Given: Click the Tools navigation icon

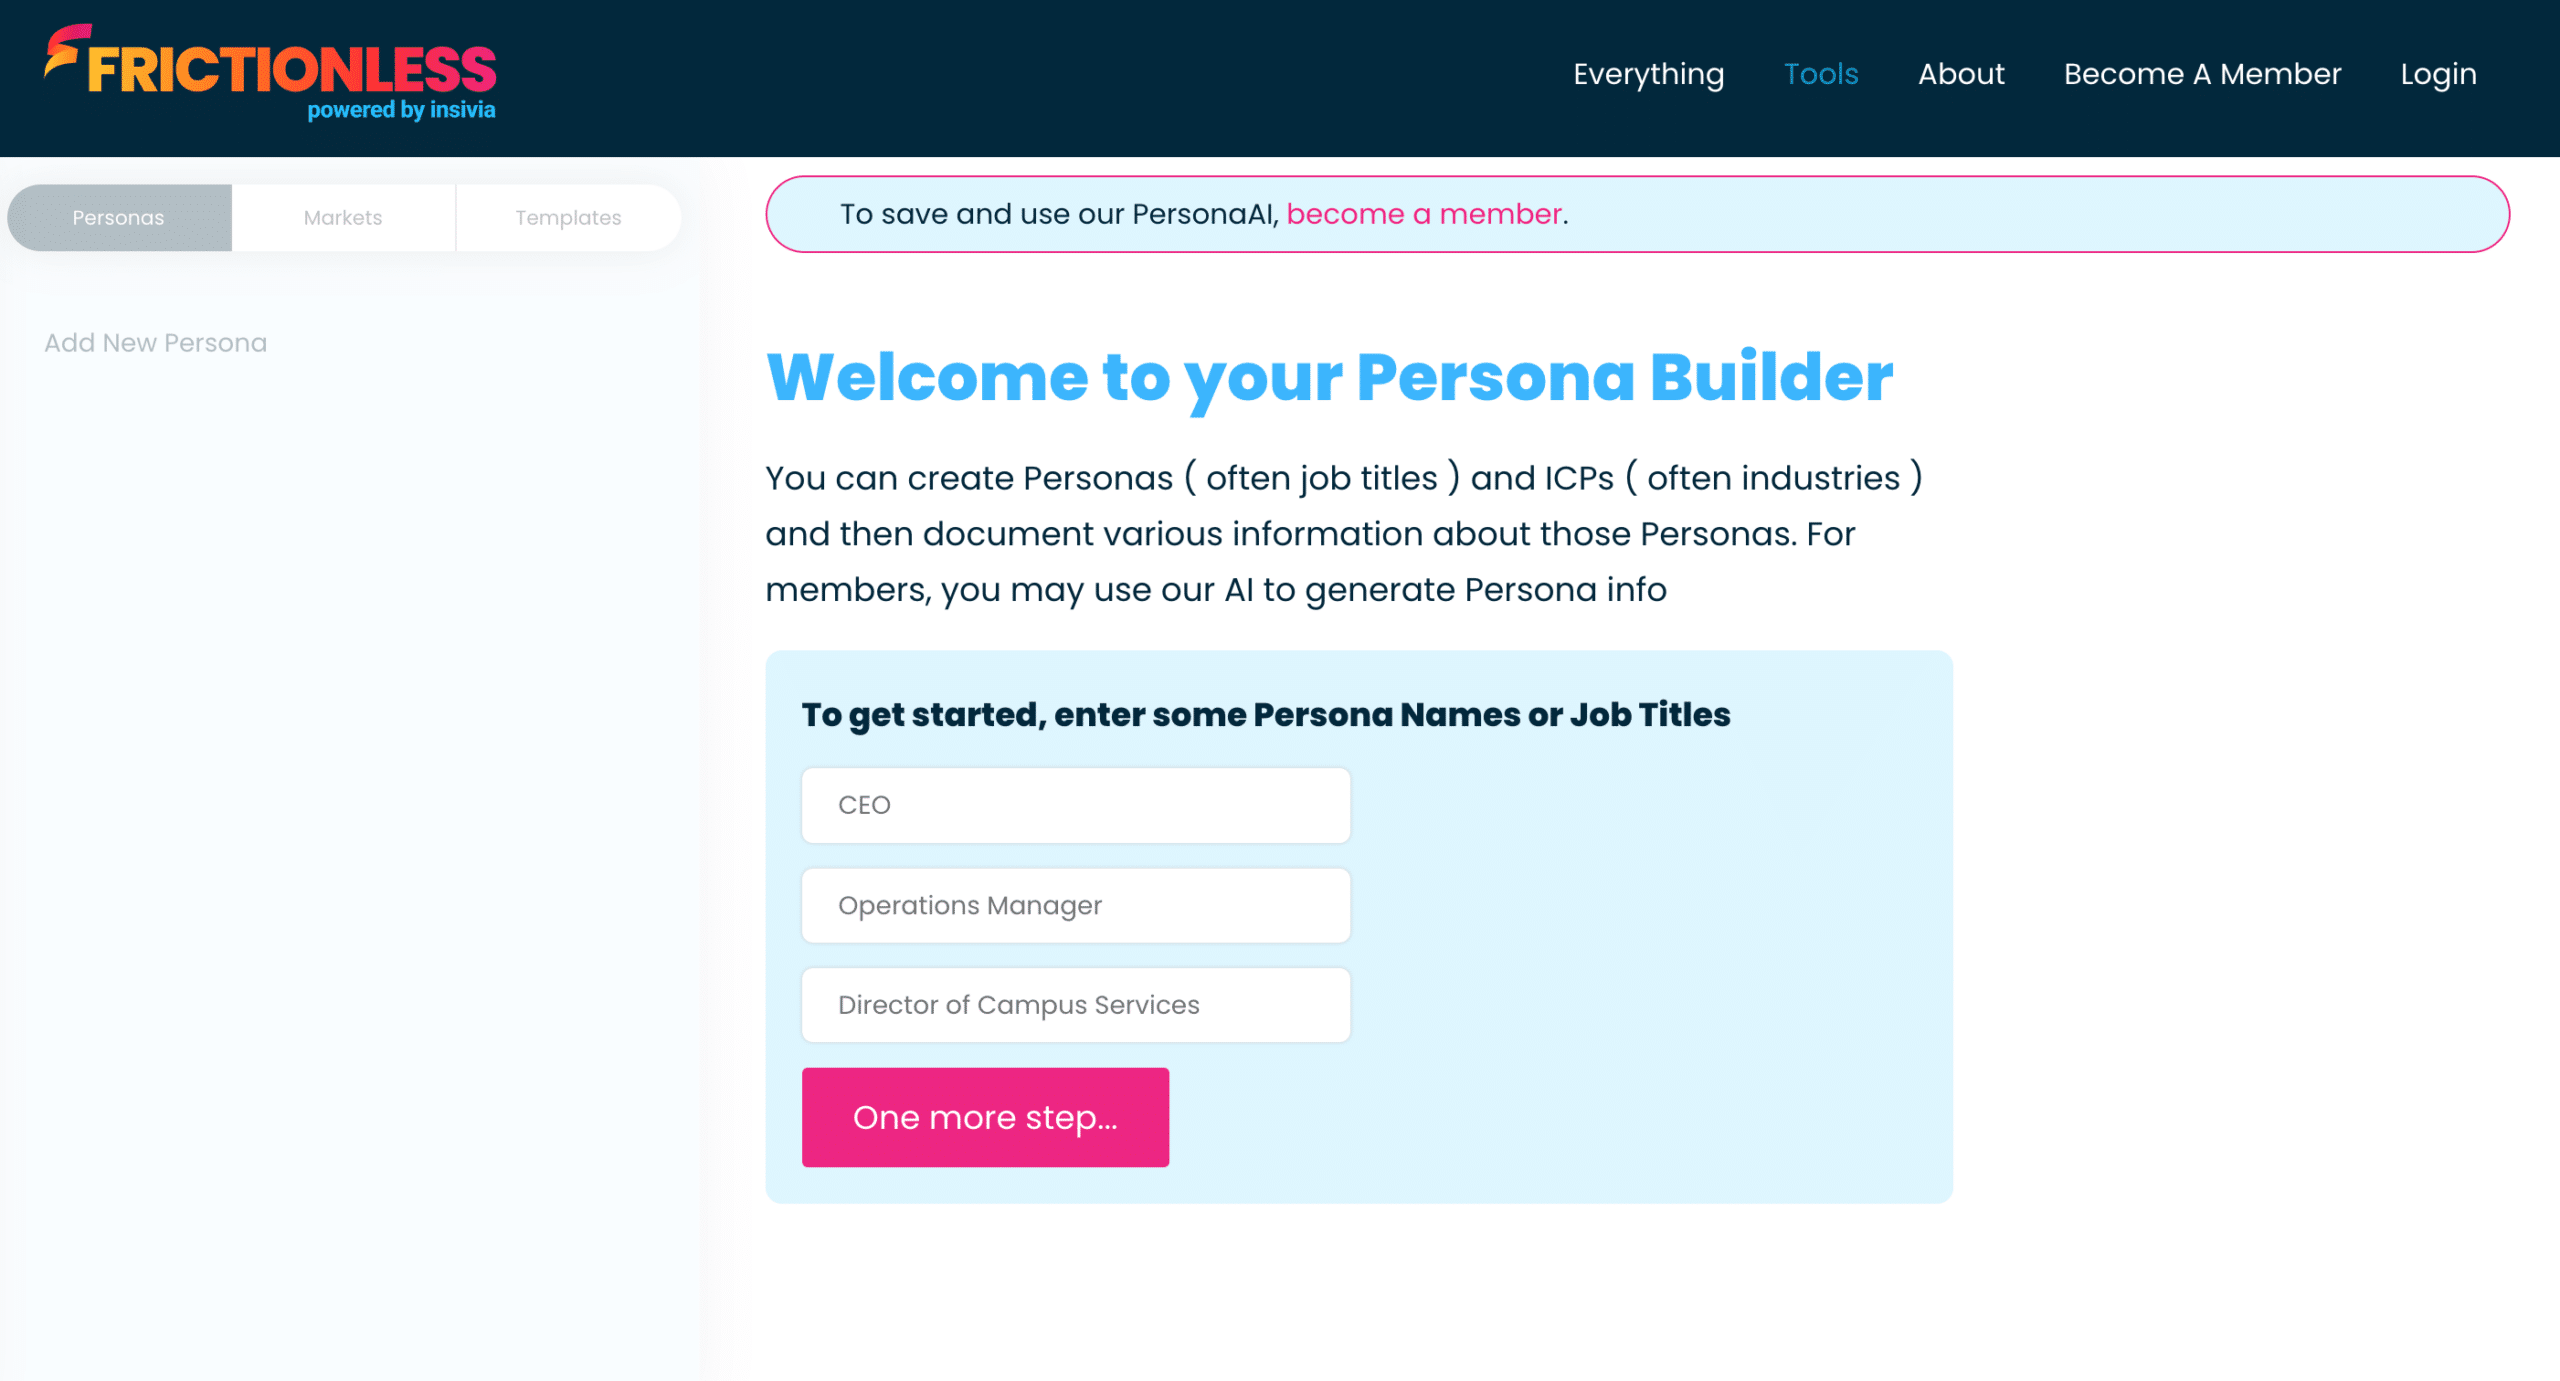Looking at the screenshot, I should click(1822, 73).
